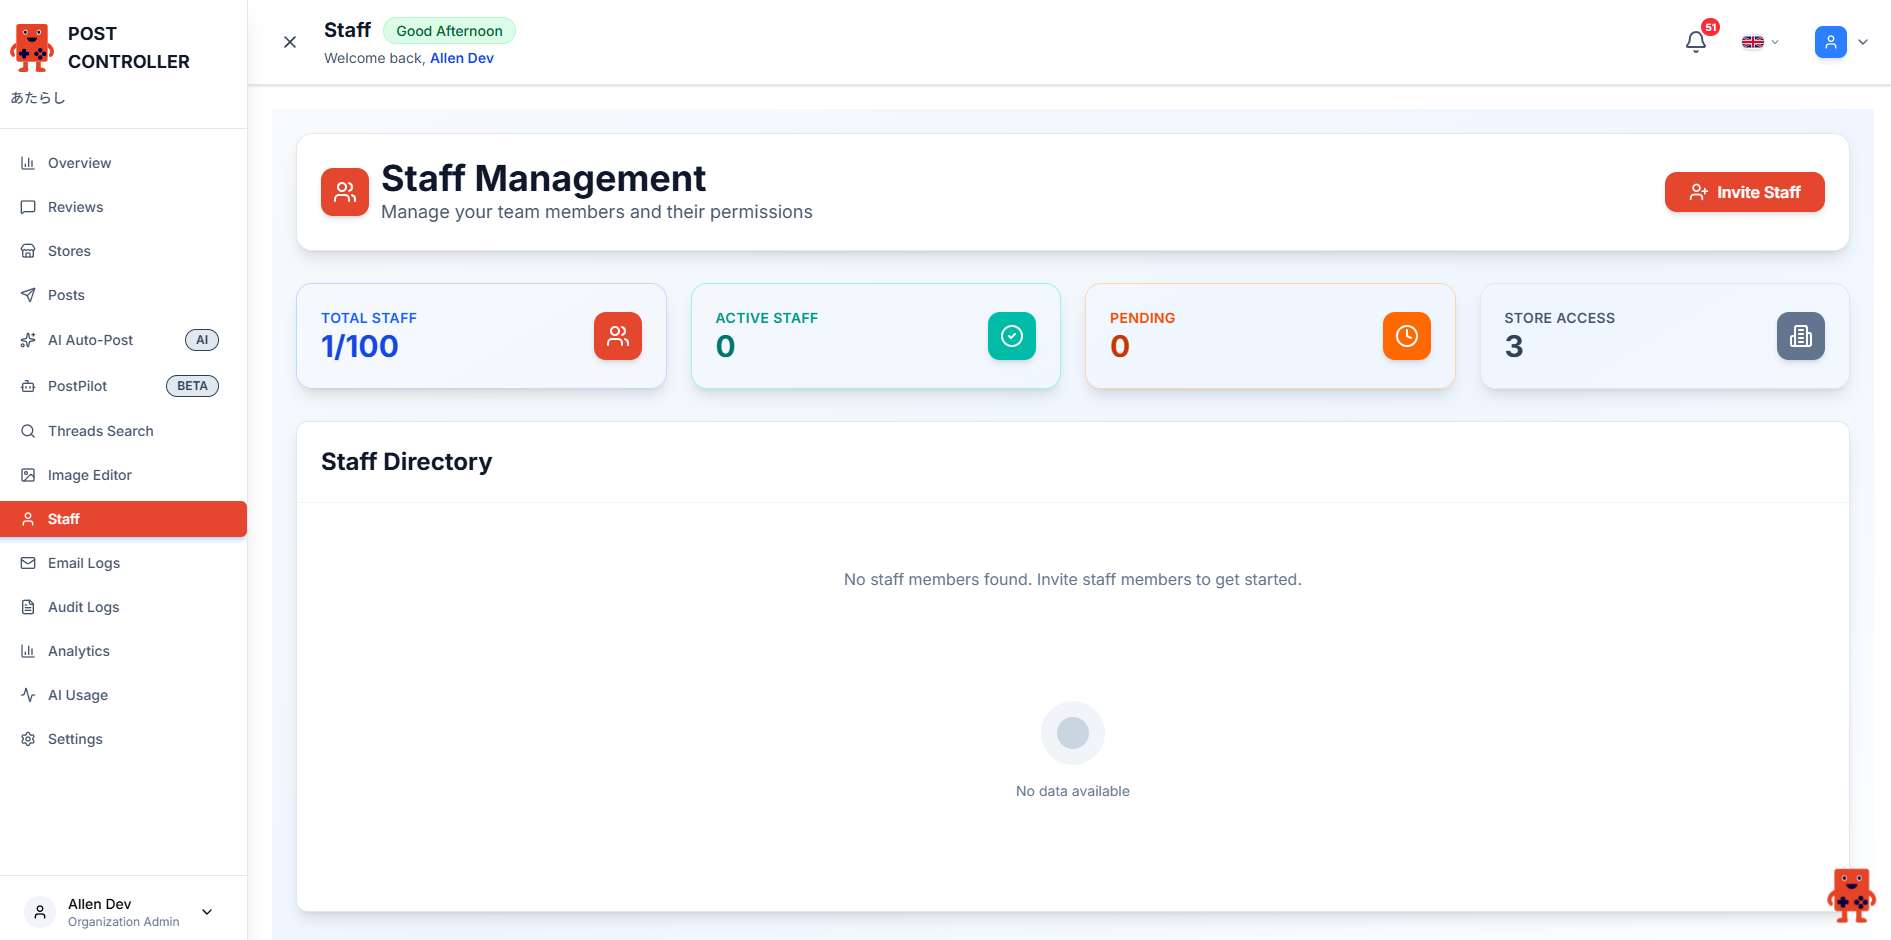
Task: Open Email Logs page
Action: 83,563
